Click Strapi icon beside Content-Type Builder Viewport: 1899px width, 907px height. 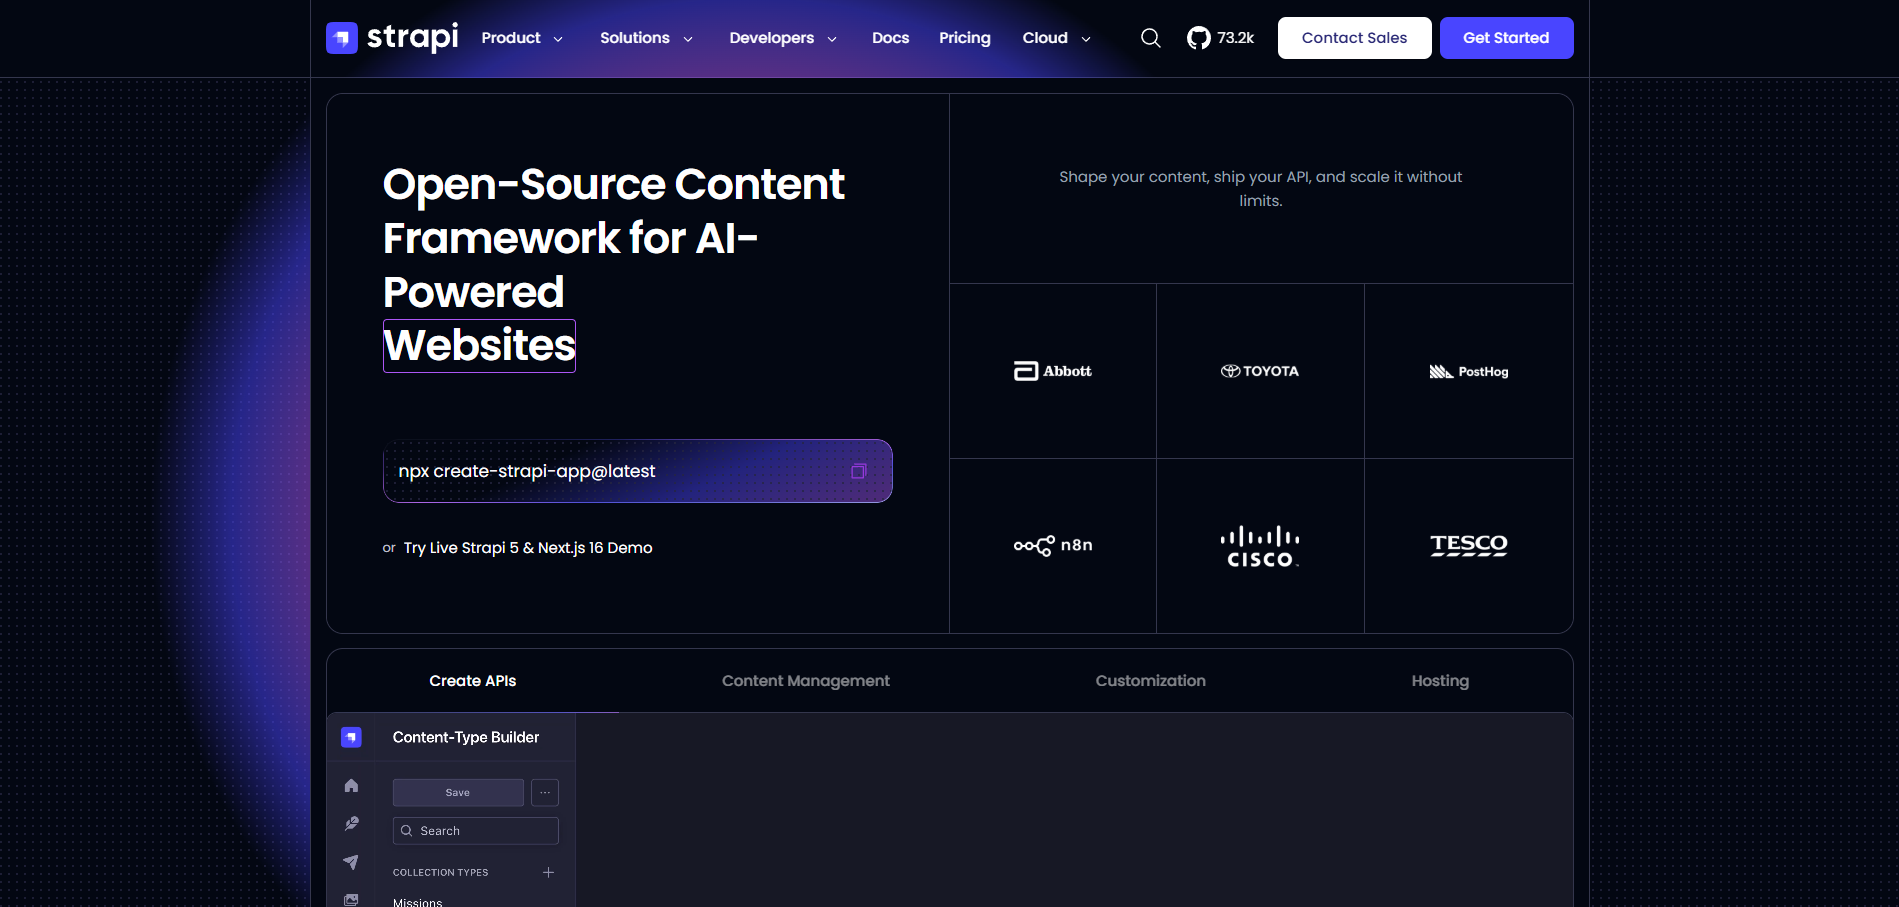pyautogui.click(x=351, y=737)
